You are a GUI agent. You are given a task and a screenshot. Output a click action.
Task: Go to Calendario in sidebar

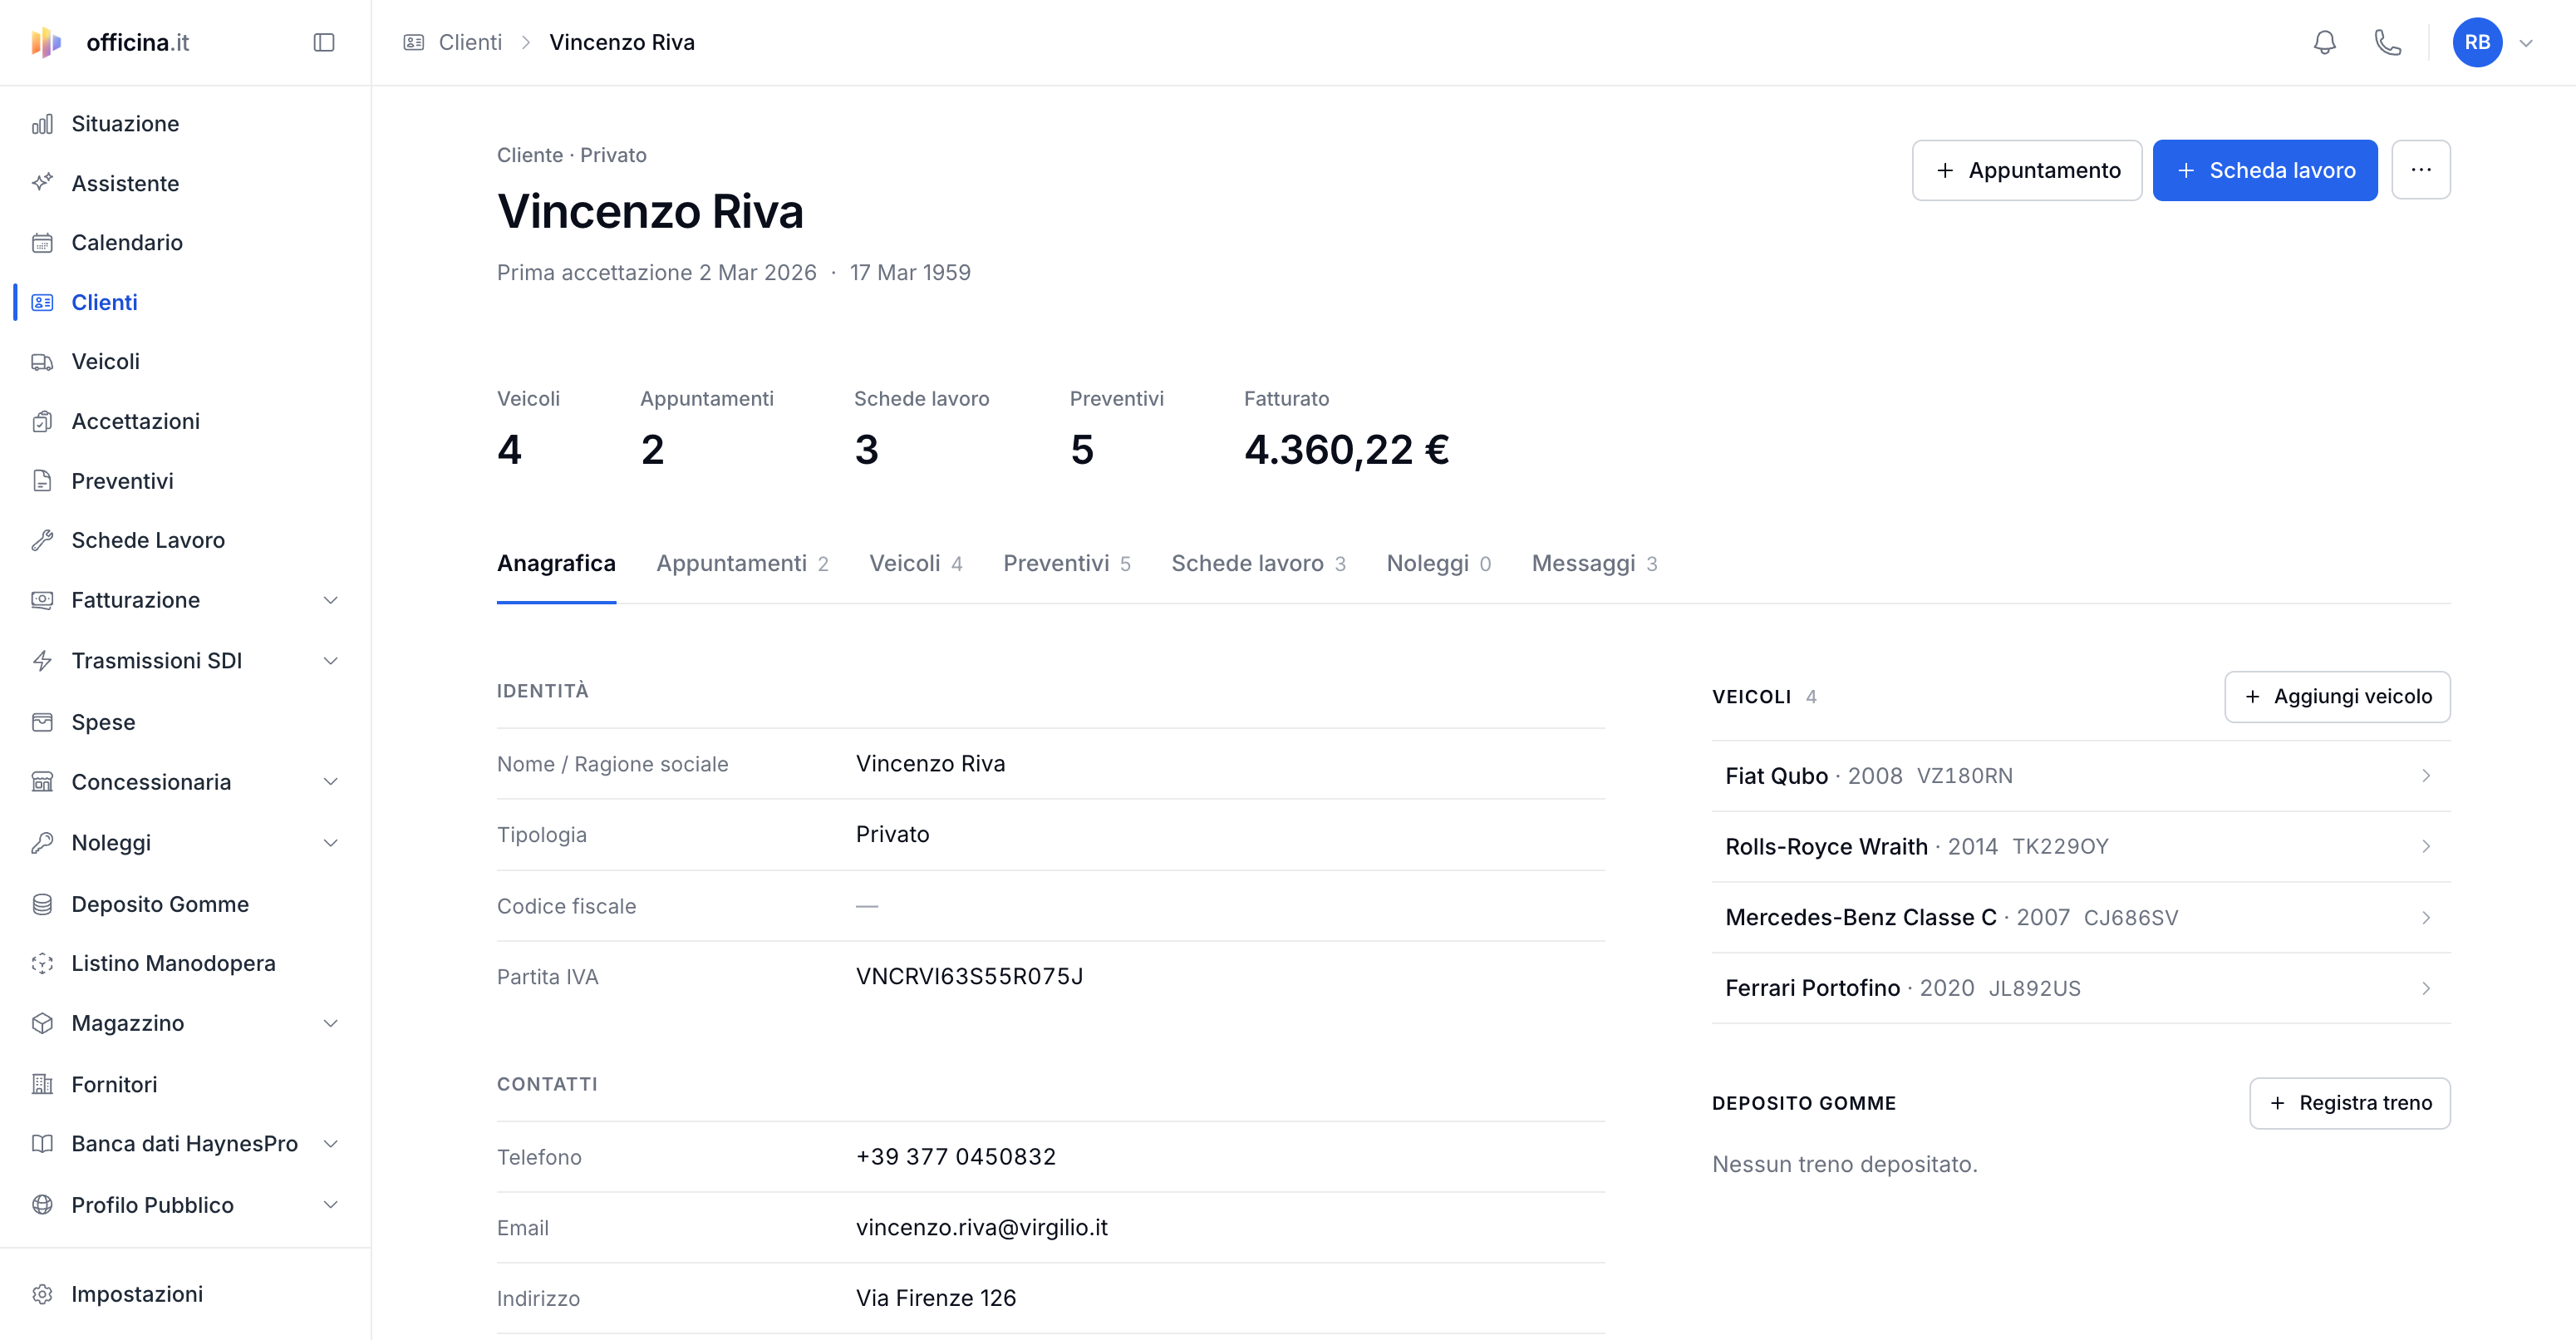coord(185,243)
